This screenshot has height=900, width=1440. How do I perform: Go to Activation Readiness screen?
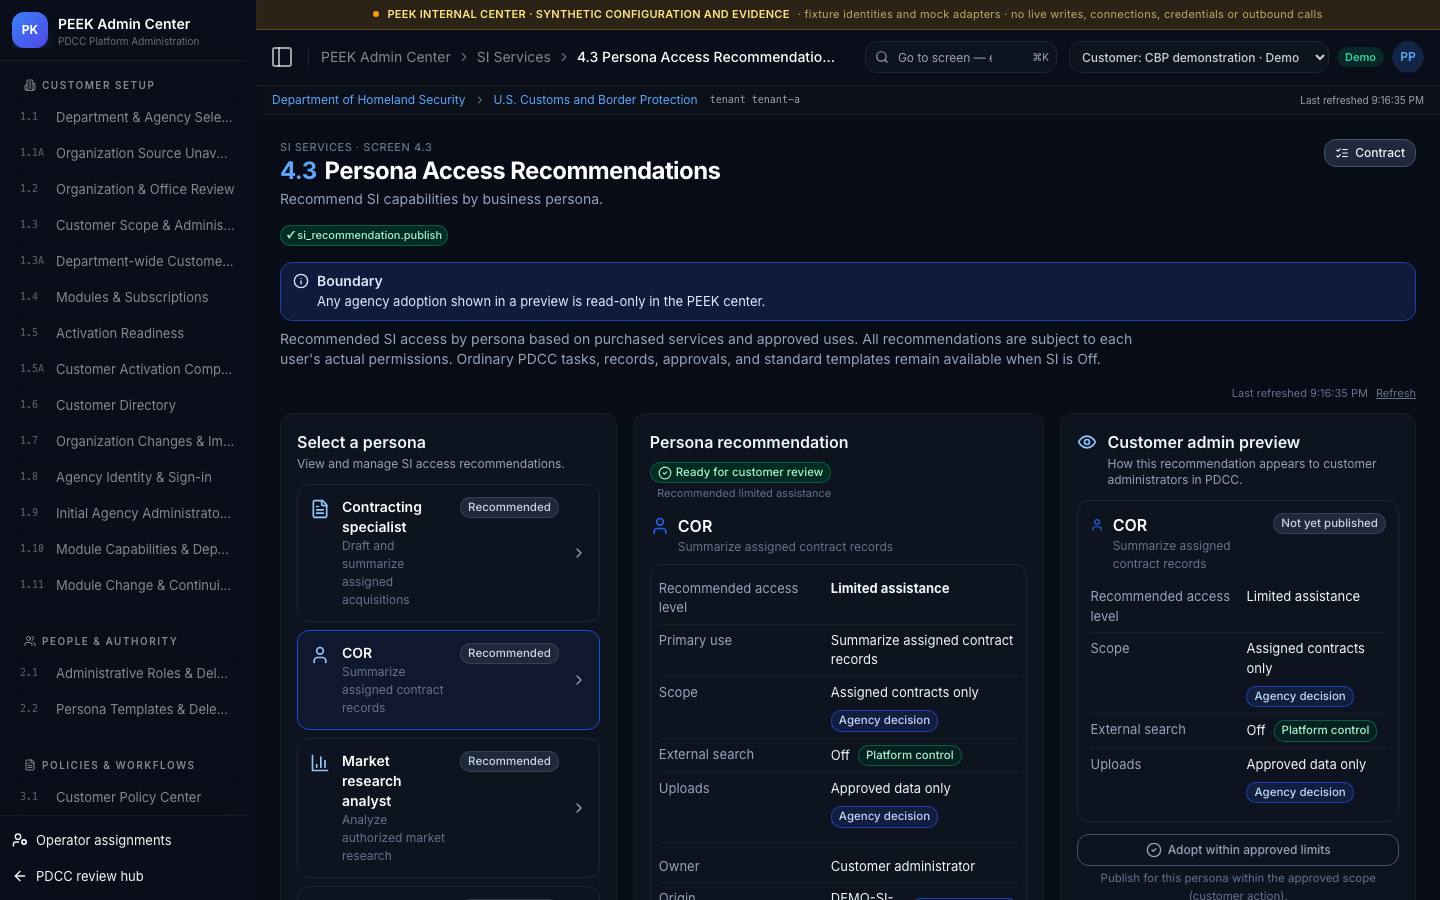tap(128, 333)
